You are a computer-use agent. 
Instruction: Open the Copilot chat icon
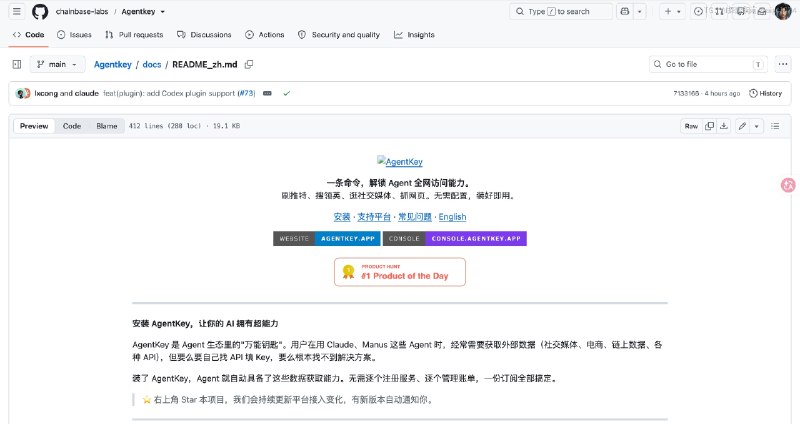[624, 11]
